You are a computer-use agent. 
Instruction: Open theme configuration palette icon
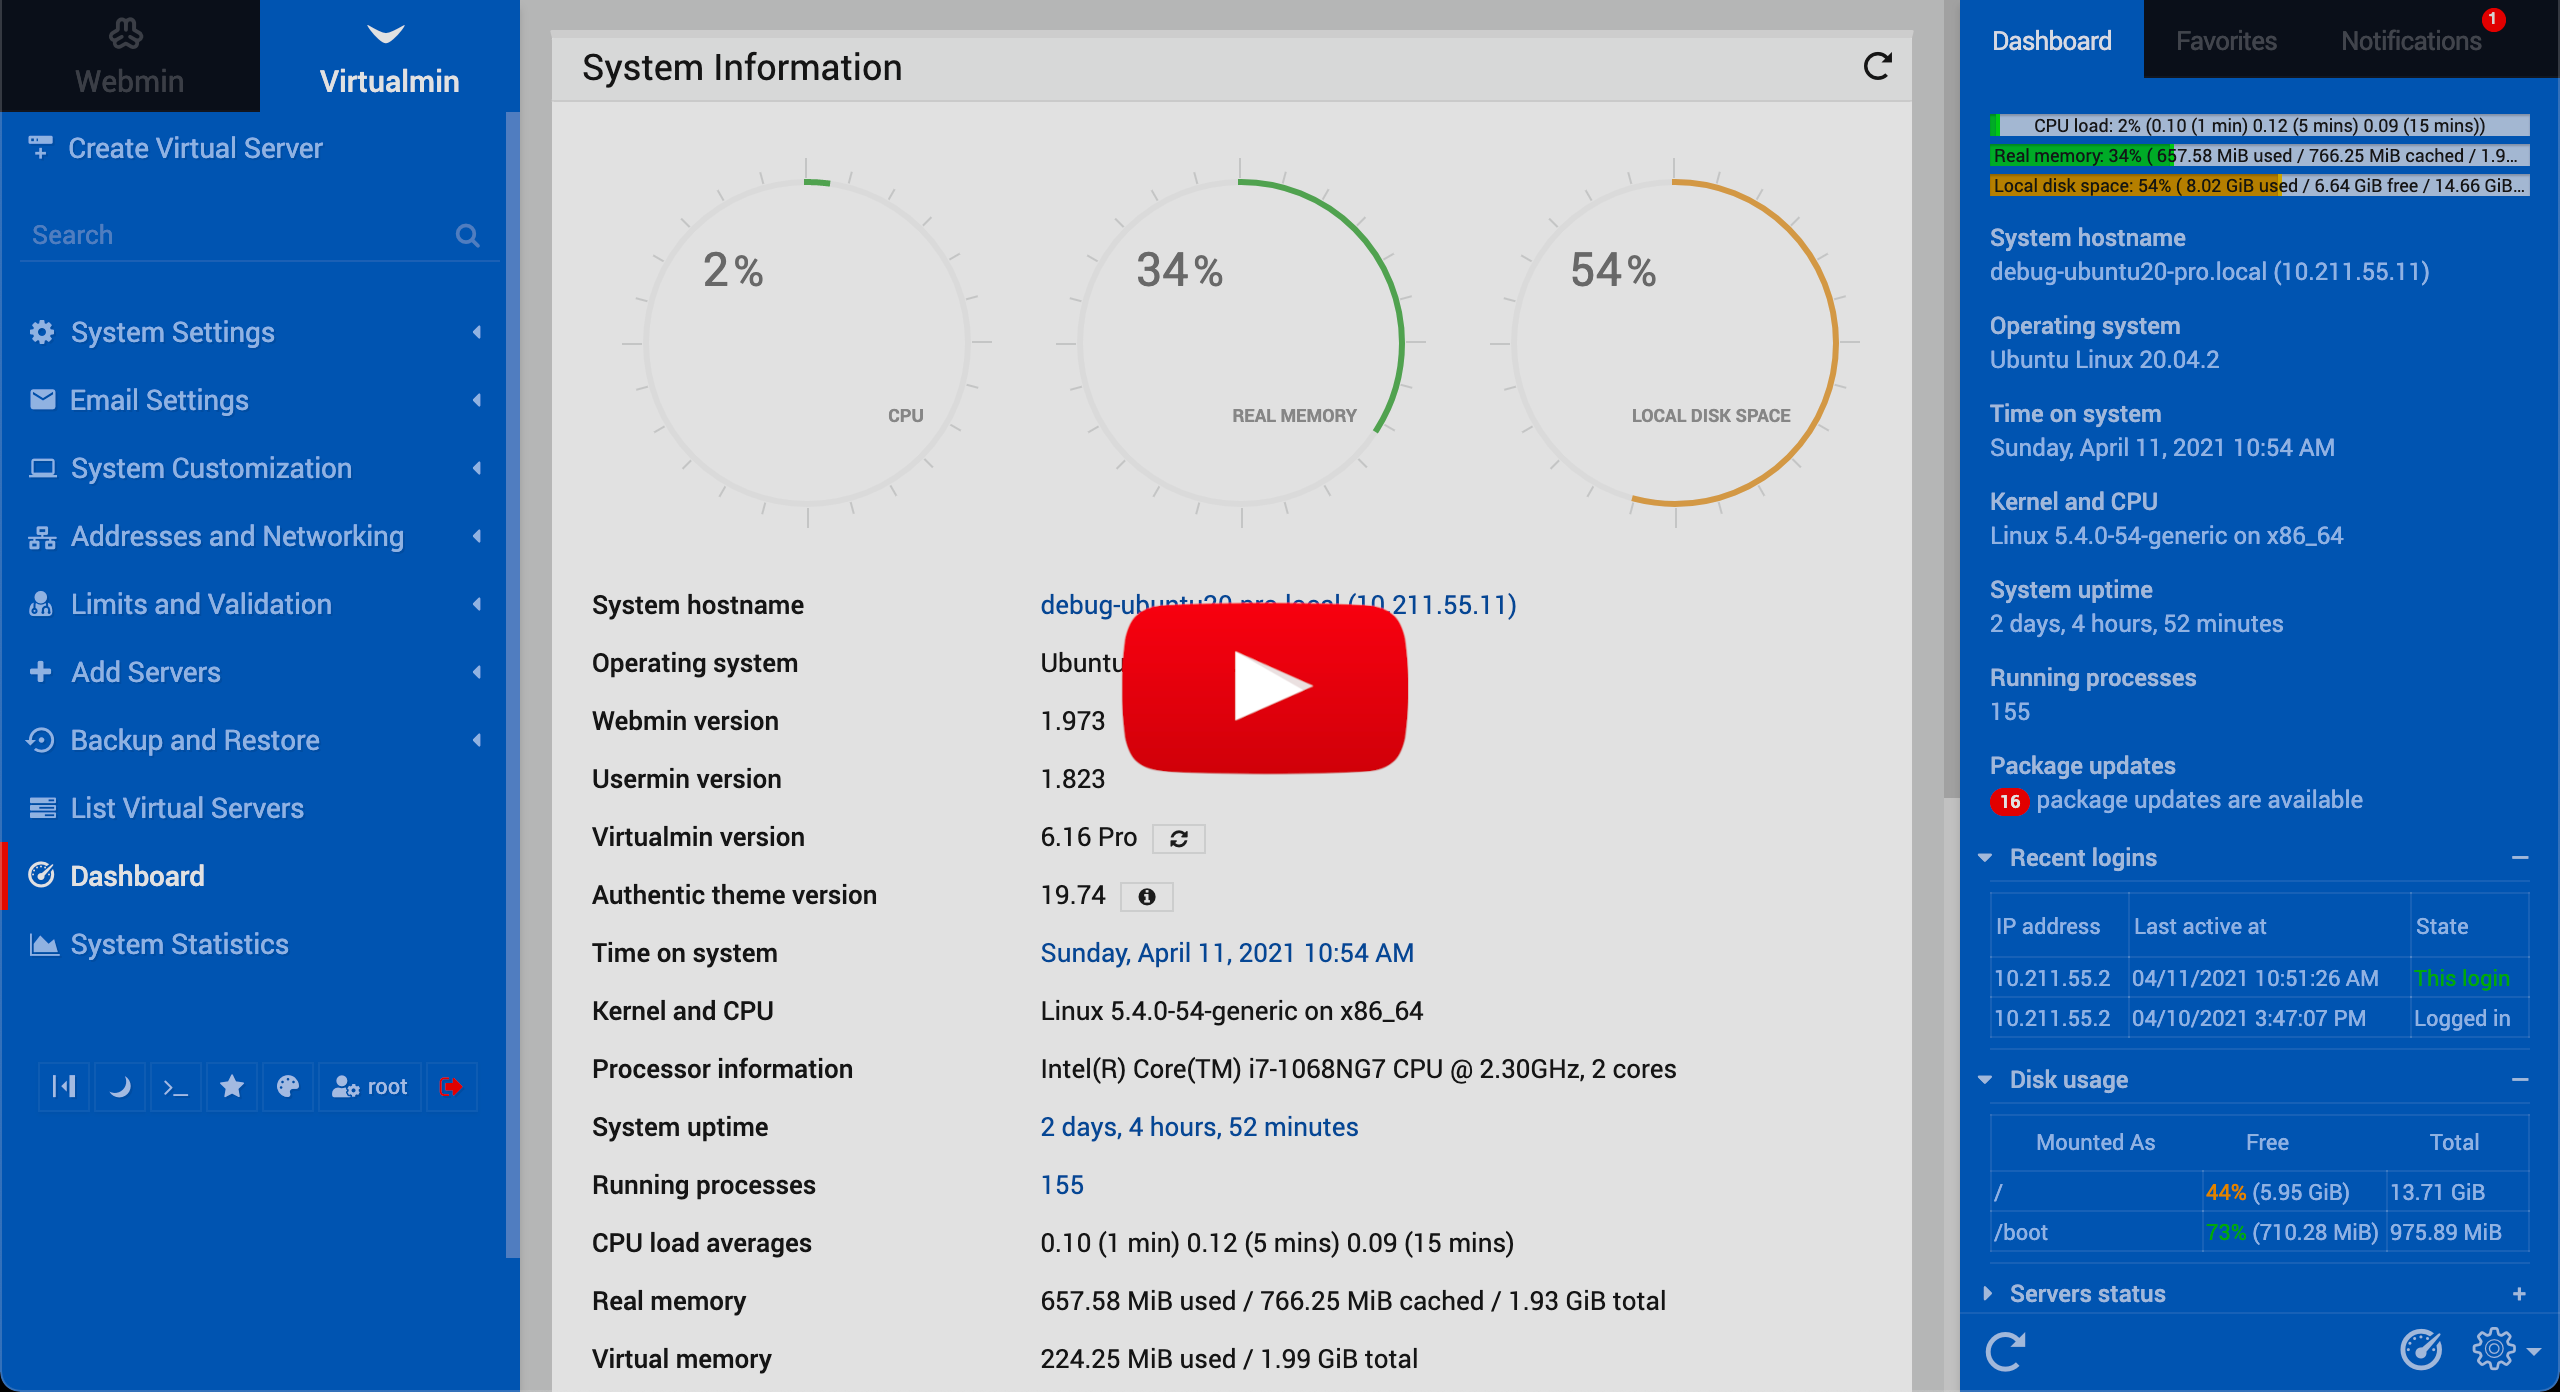pyautogui.click(x=288, y=1087)
